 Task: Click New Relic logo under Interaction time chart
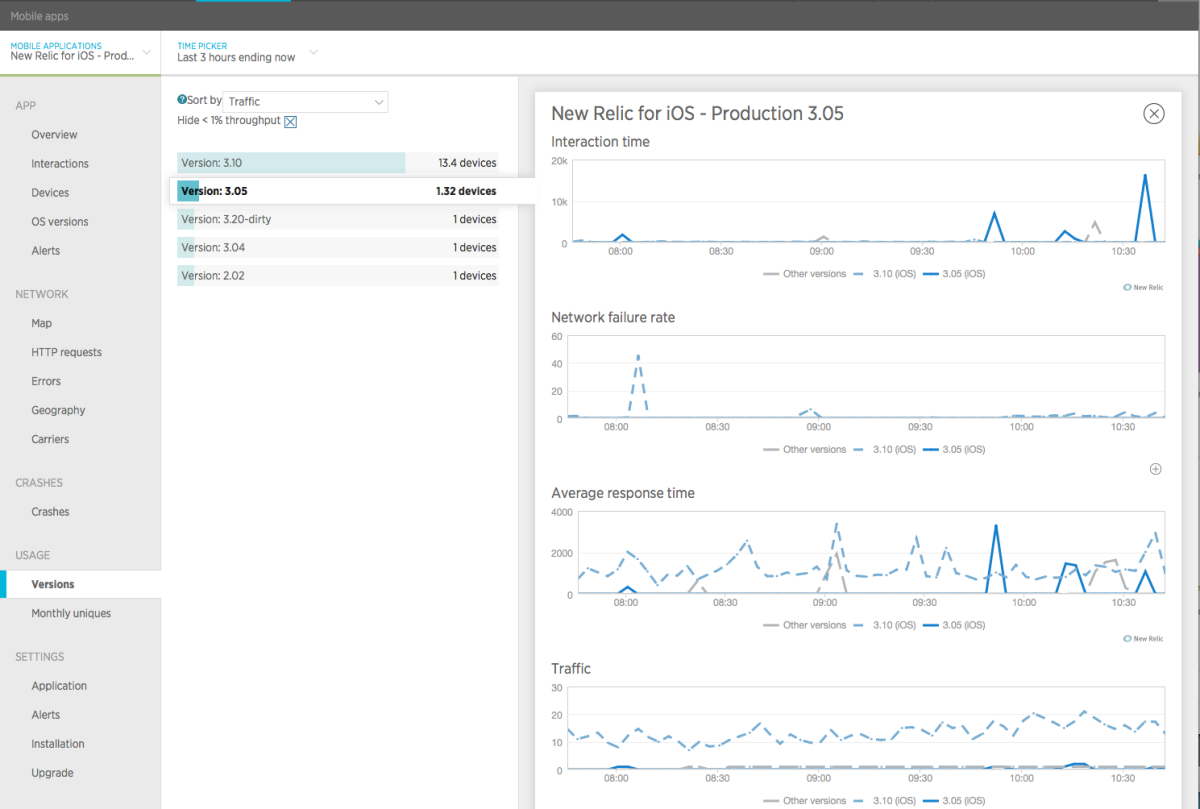point(1143,287)
